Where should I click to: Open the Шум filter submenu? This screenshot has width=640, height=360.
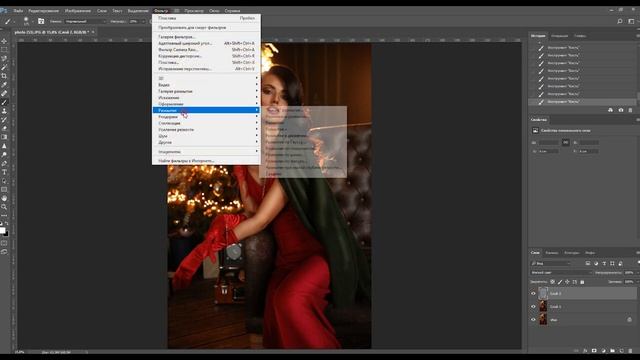206,136
